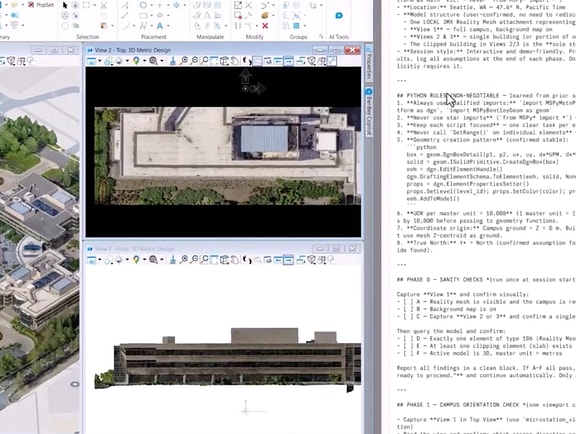The image size is (576, 434).
Task: Expand magnifier dropdown arrow in View 3
Action: click(162, 260)
